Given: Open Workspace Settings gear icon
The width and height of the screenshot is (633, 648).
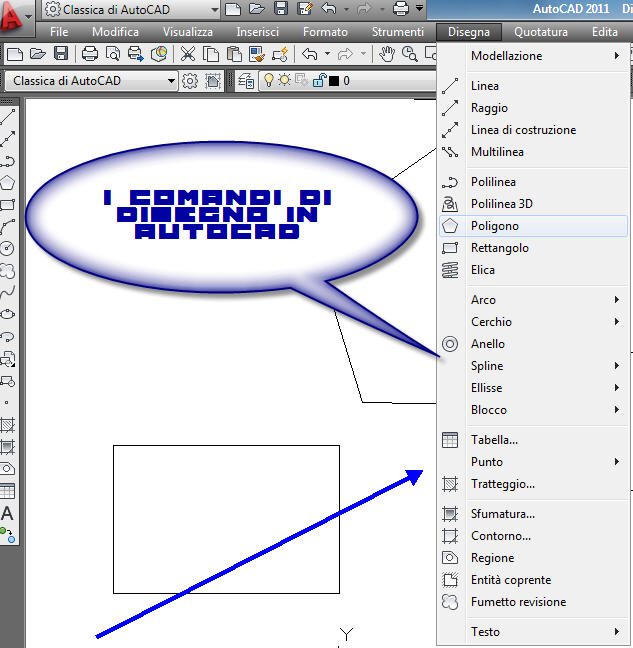Looking at the screenshot, I should [190, 81].
